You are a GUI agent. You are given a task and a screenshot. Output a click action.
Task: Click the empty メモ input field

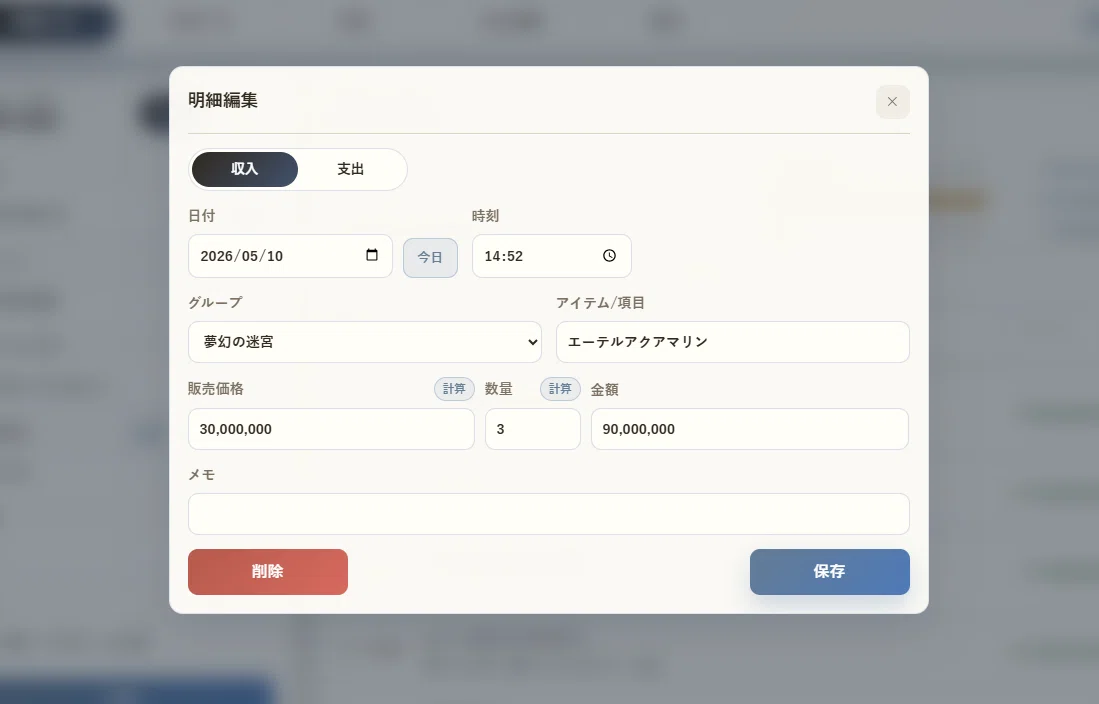click(549, 514)
